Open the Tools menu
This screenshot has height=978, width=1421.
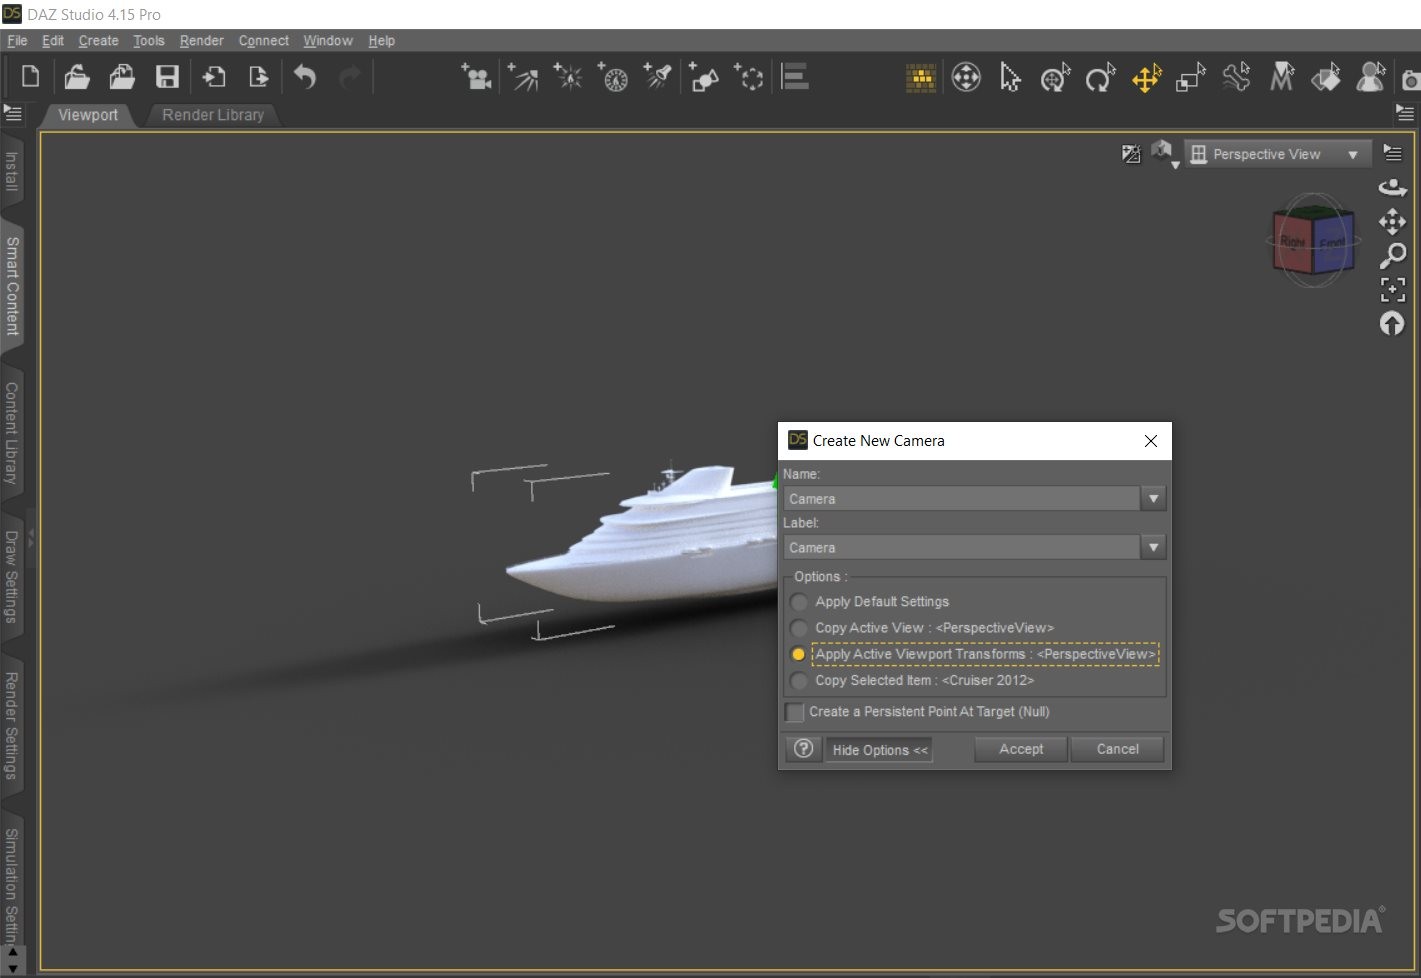[x=149, y=41]
